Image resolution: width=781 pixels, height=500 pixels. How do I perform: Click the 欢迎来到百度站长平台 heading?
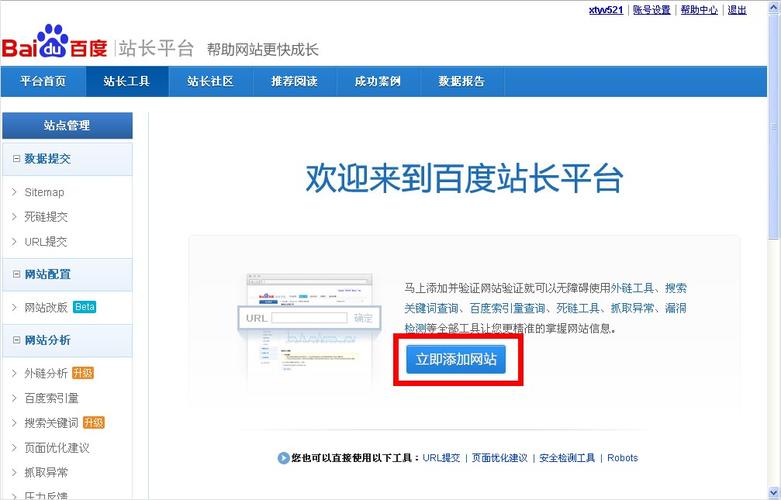tap(464, 178)
